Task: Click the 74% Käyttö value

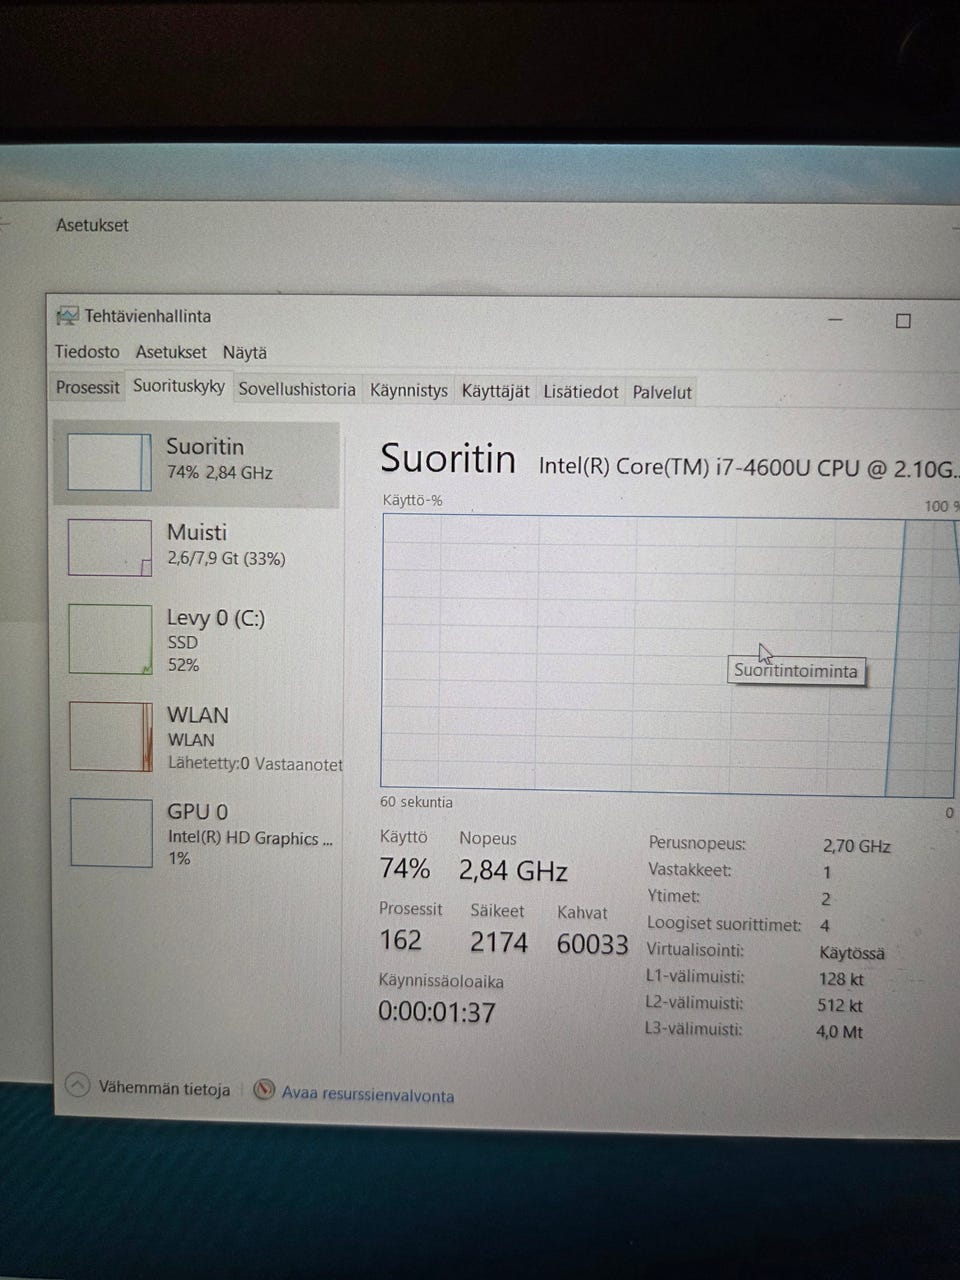Action: (405, 869)
